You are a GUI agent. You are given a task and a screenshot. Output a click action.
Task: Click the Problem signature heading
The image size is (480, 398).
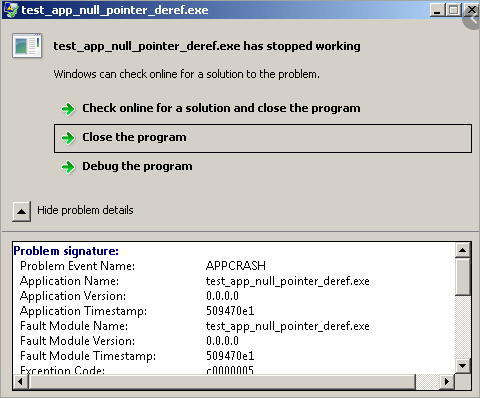(x=66, y=251)
